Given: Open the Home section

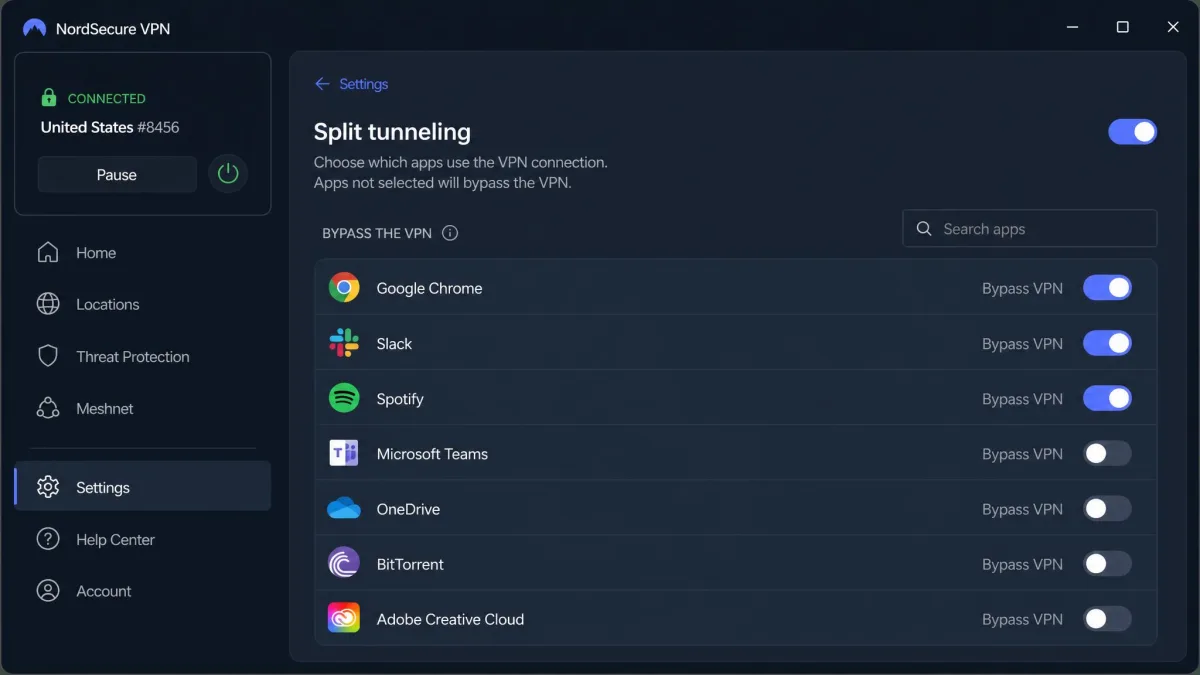Looking at the screenshot, I should tap(143, 253).
